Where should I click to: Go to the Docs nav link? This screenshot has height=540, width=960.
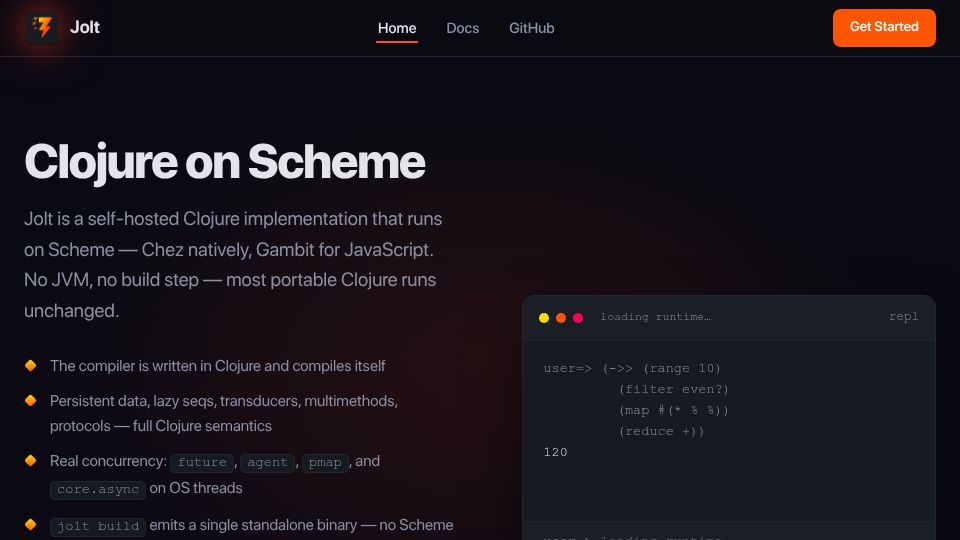pos(462,28)
